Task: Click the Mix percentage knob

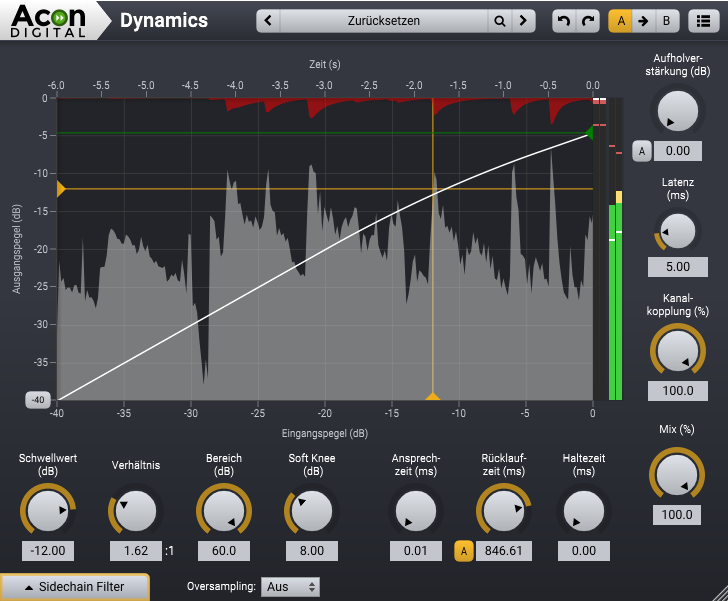Action: [677, 473]
